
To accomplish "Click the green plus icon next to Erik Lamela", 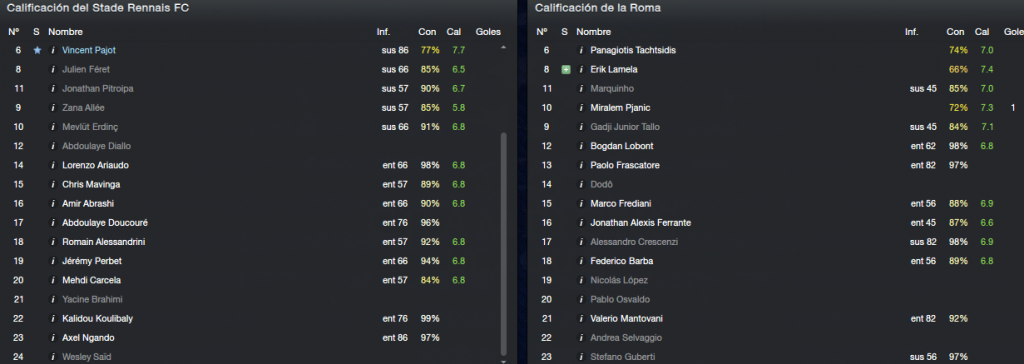I will tap(566, 69).
